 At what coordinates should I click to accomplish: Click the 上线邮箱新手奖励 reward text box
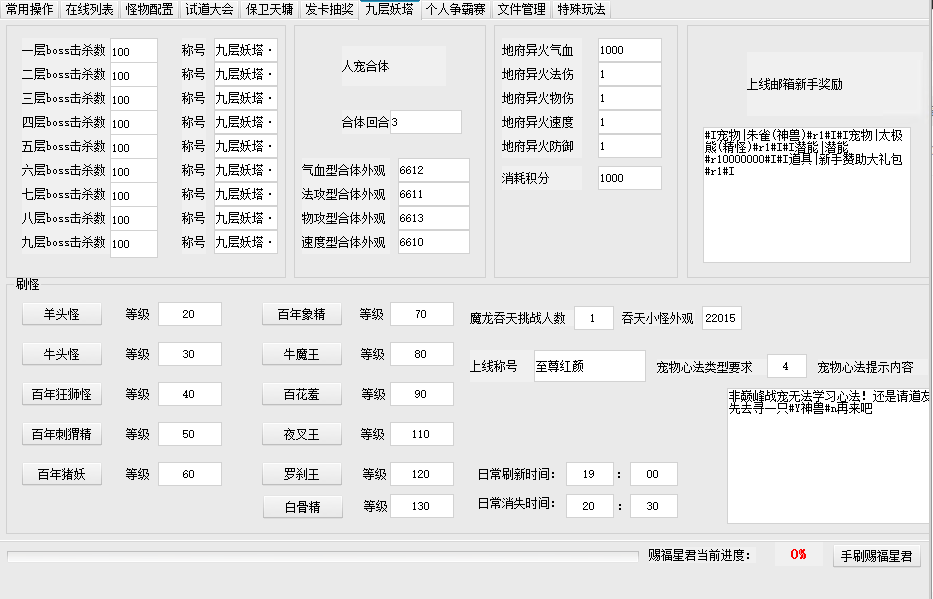[807, 195]
